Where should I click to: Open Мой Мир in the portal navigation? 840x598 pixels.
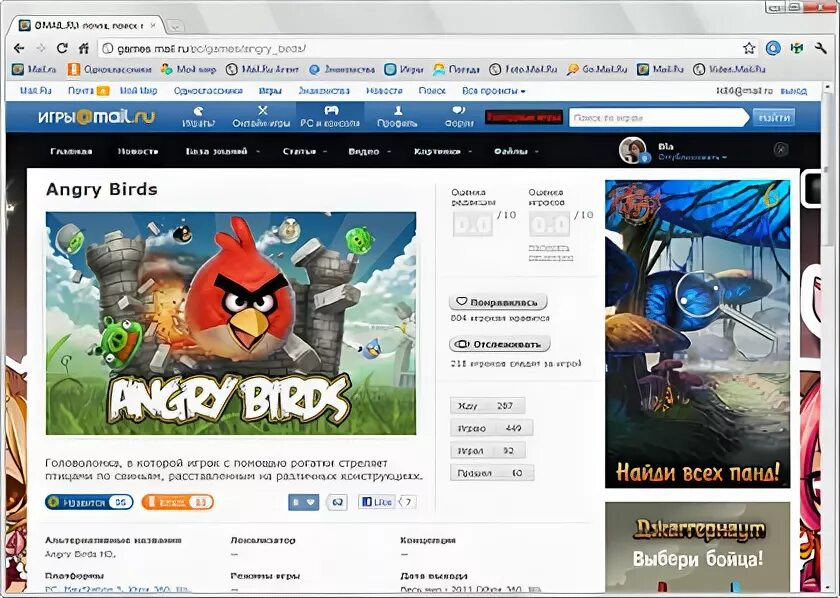click(138, 91)
